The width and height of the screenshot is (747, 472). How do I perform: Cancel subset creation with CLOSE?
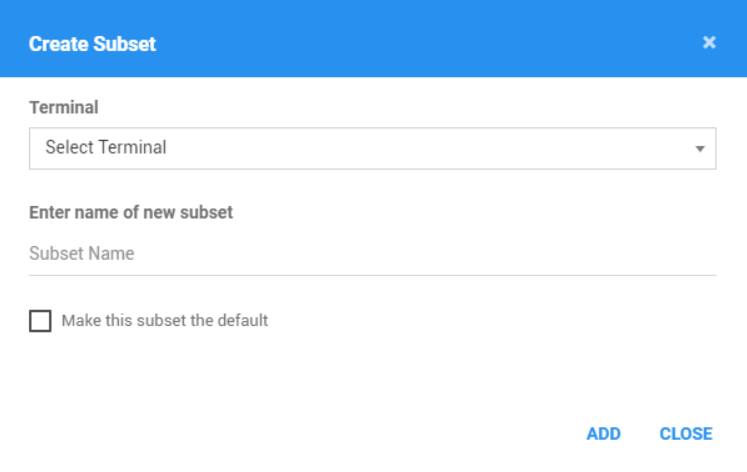[x=686, y=433]
